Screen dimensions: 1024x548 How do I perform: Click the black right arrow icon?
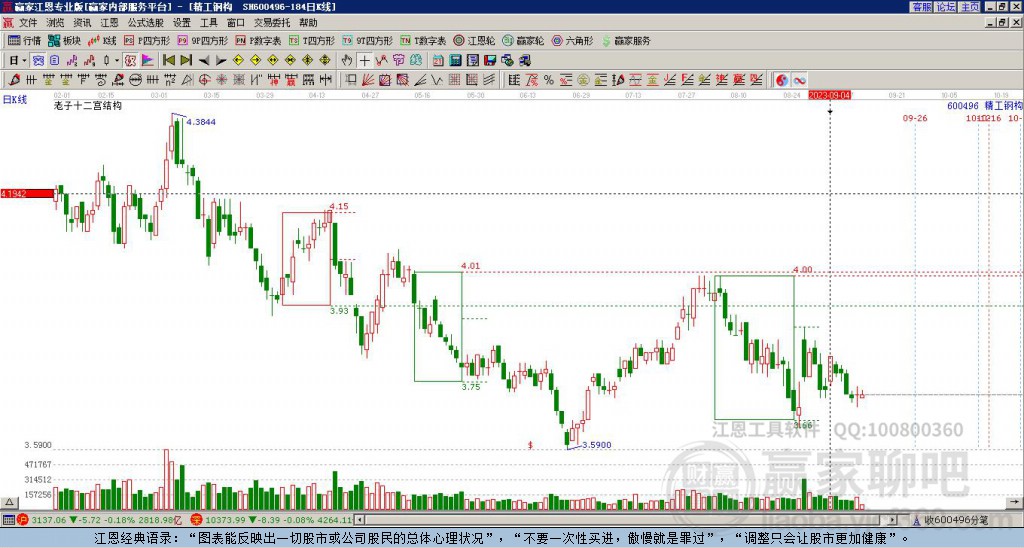pos(221,61)
